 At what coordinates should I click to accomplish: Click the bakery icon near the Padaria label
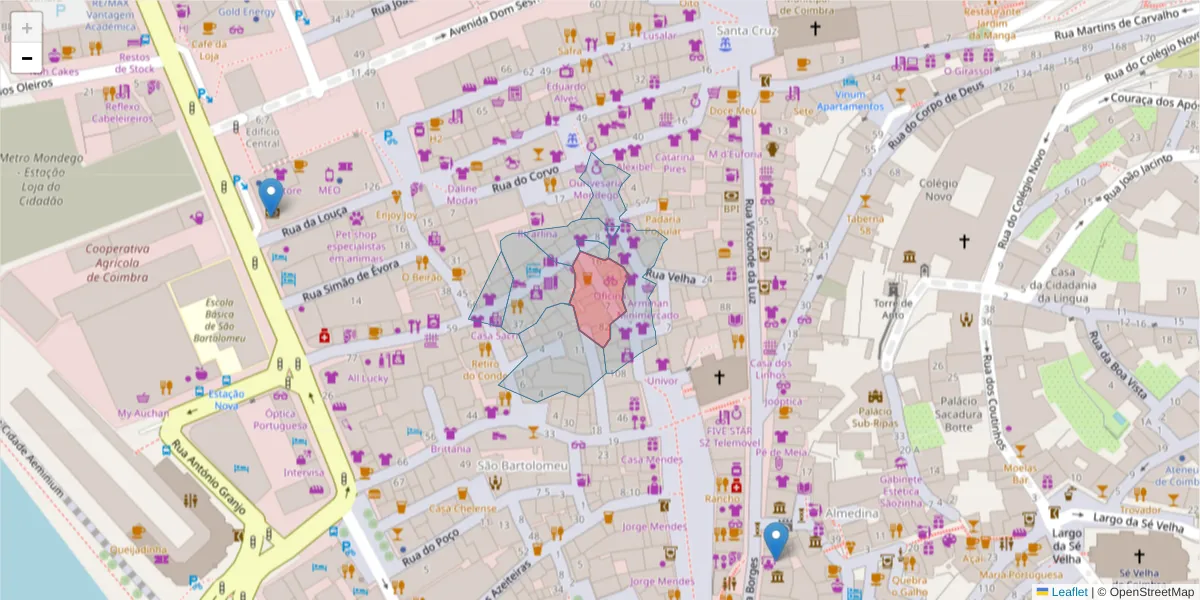[x=663, y=204]
